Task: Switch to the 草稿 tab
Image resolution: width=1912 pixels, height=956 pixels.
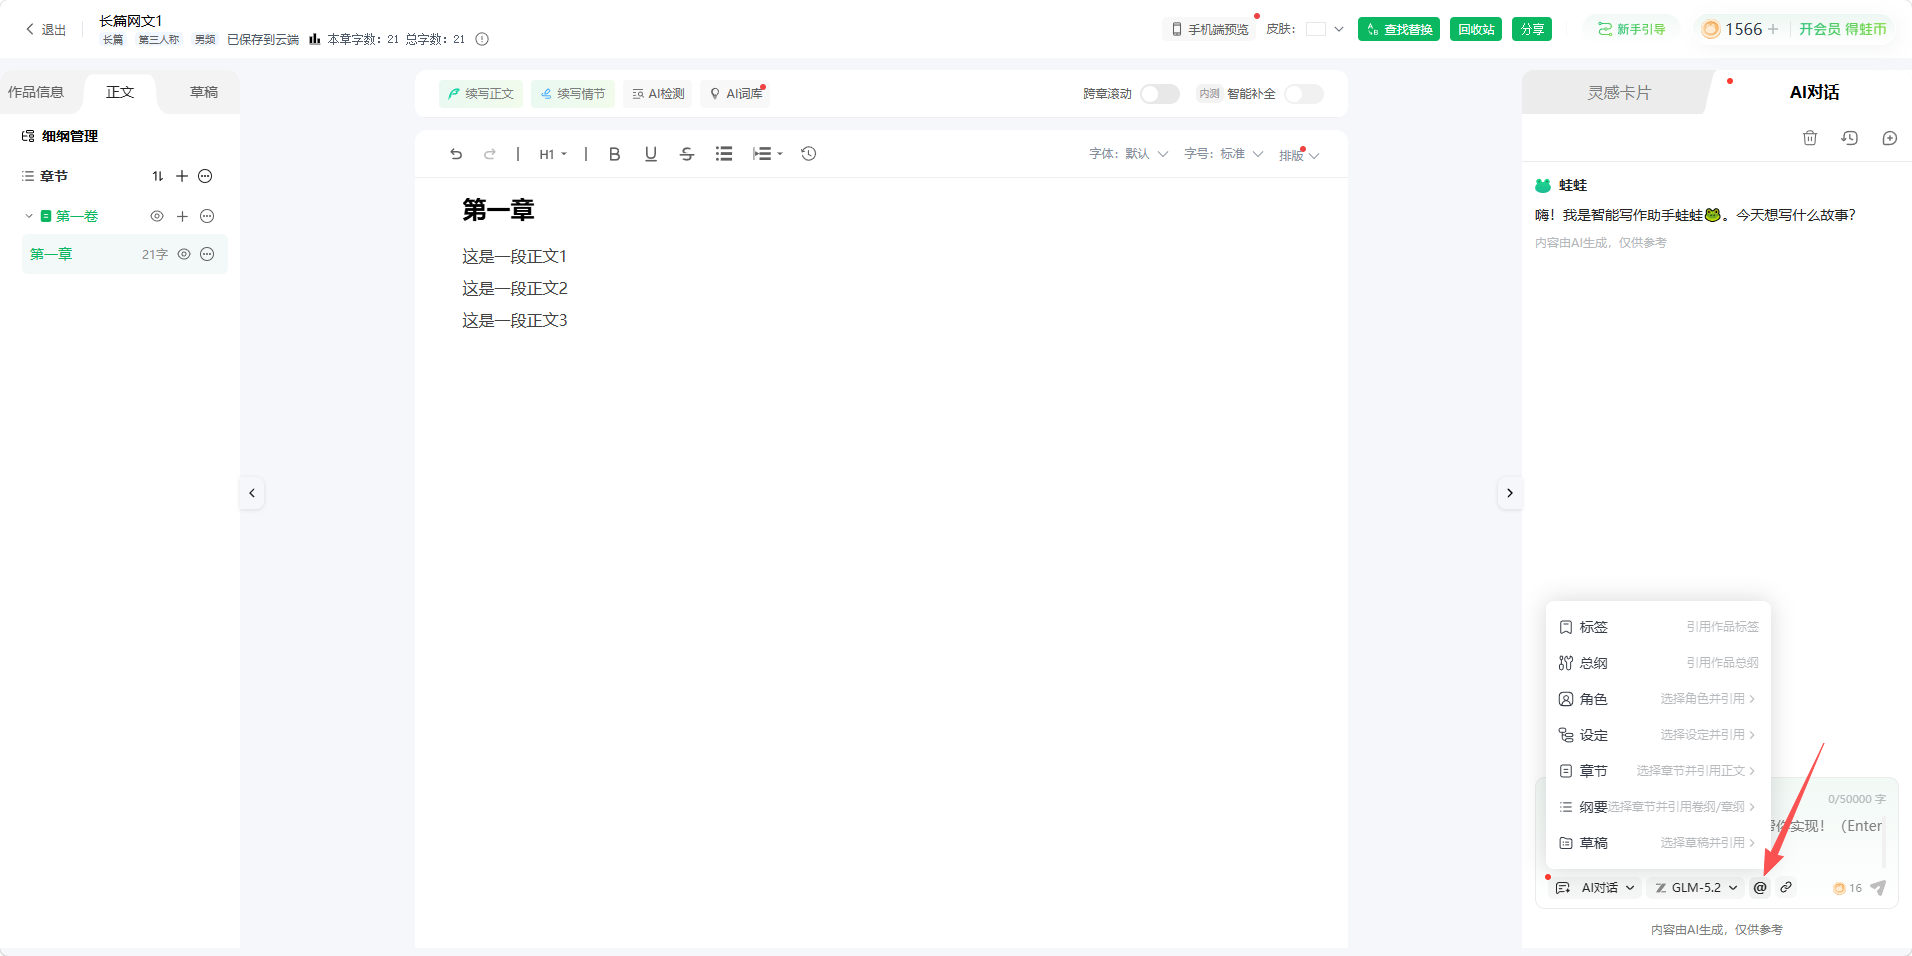Action: (x=204, y=92)
